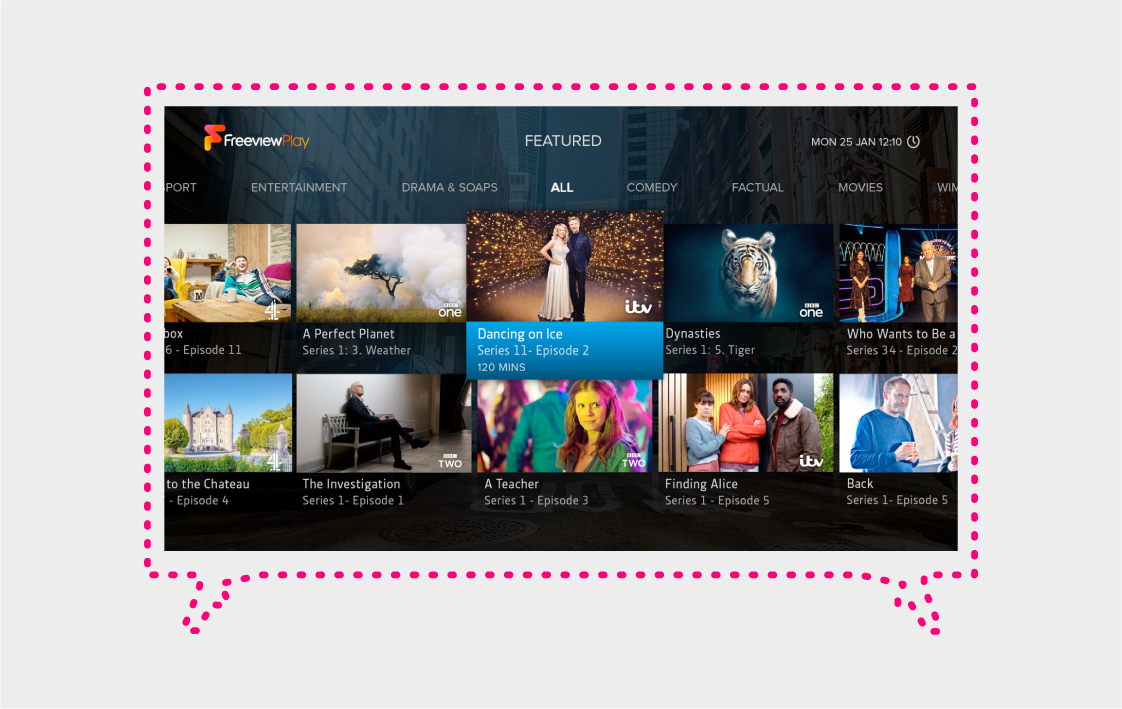Screen dimensions: 1122x709
Task: Open the Dynasties tiger thumbnail
Action: coord(748,273)
